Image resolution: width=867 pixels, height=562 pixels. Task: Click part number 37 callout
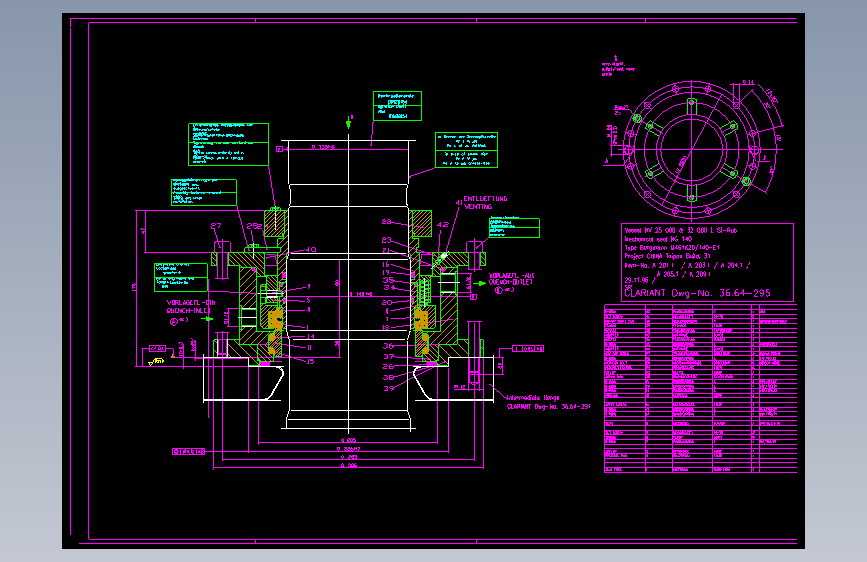tap(389, 357)
